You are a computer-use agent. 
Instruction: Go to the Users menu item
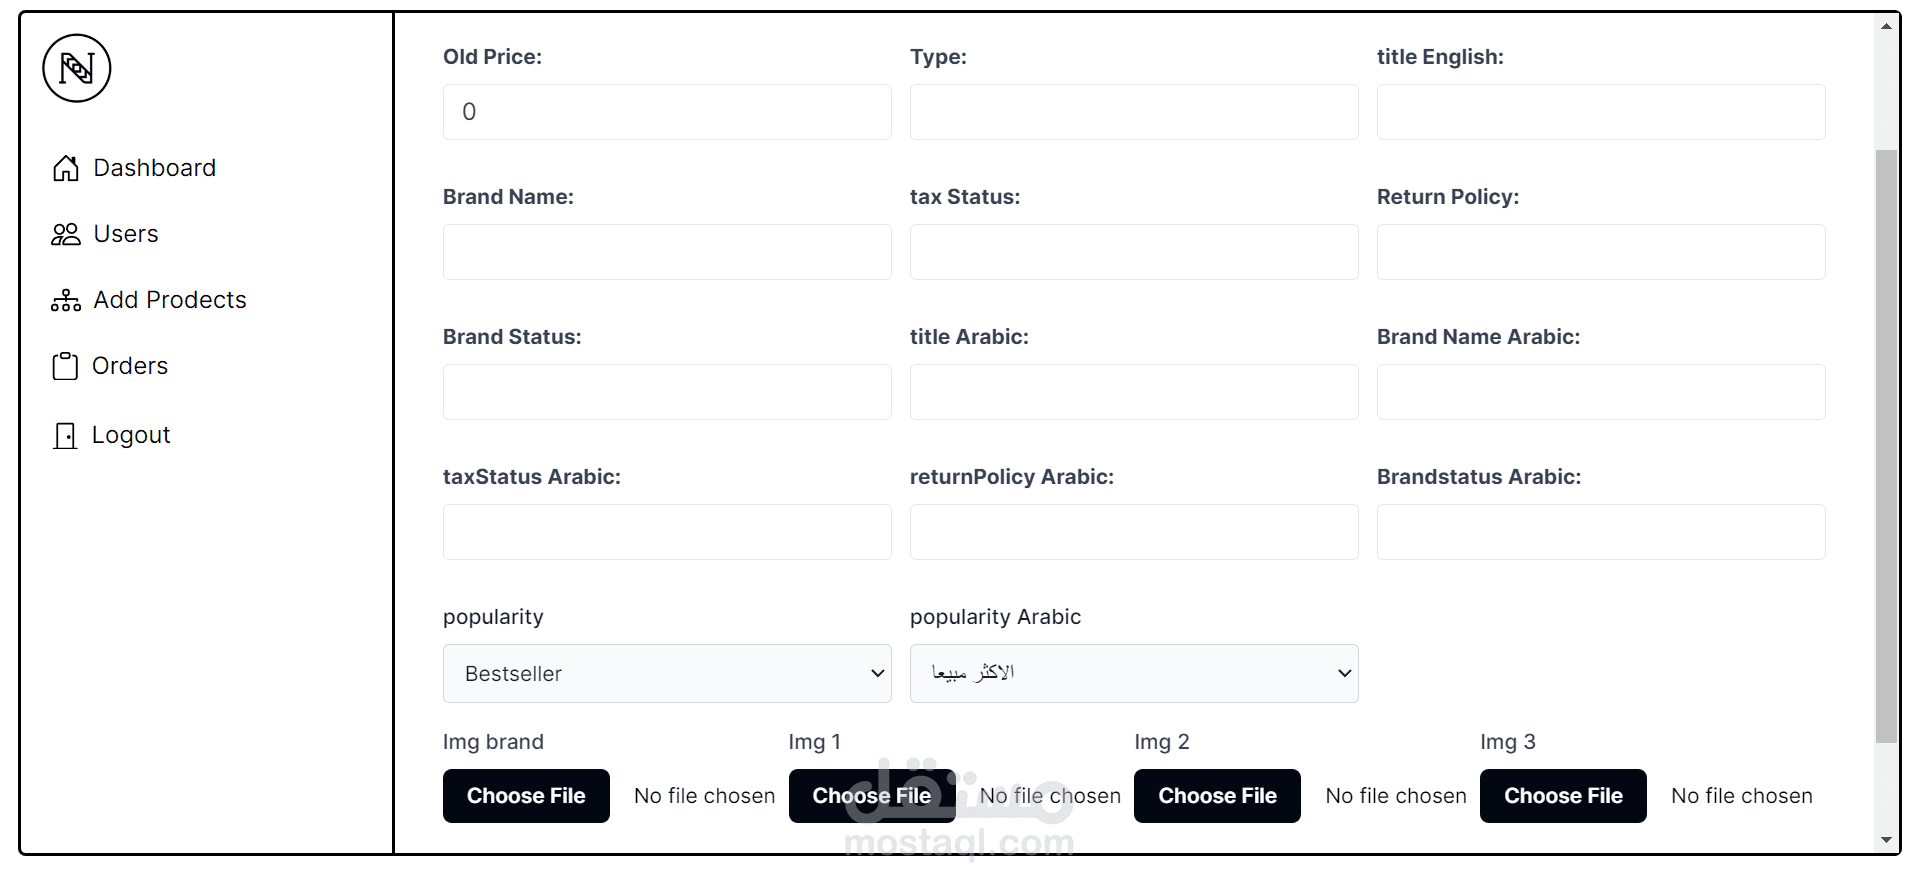click(x=126, y=234)
